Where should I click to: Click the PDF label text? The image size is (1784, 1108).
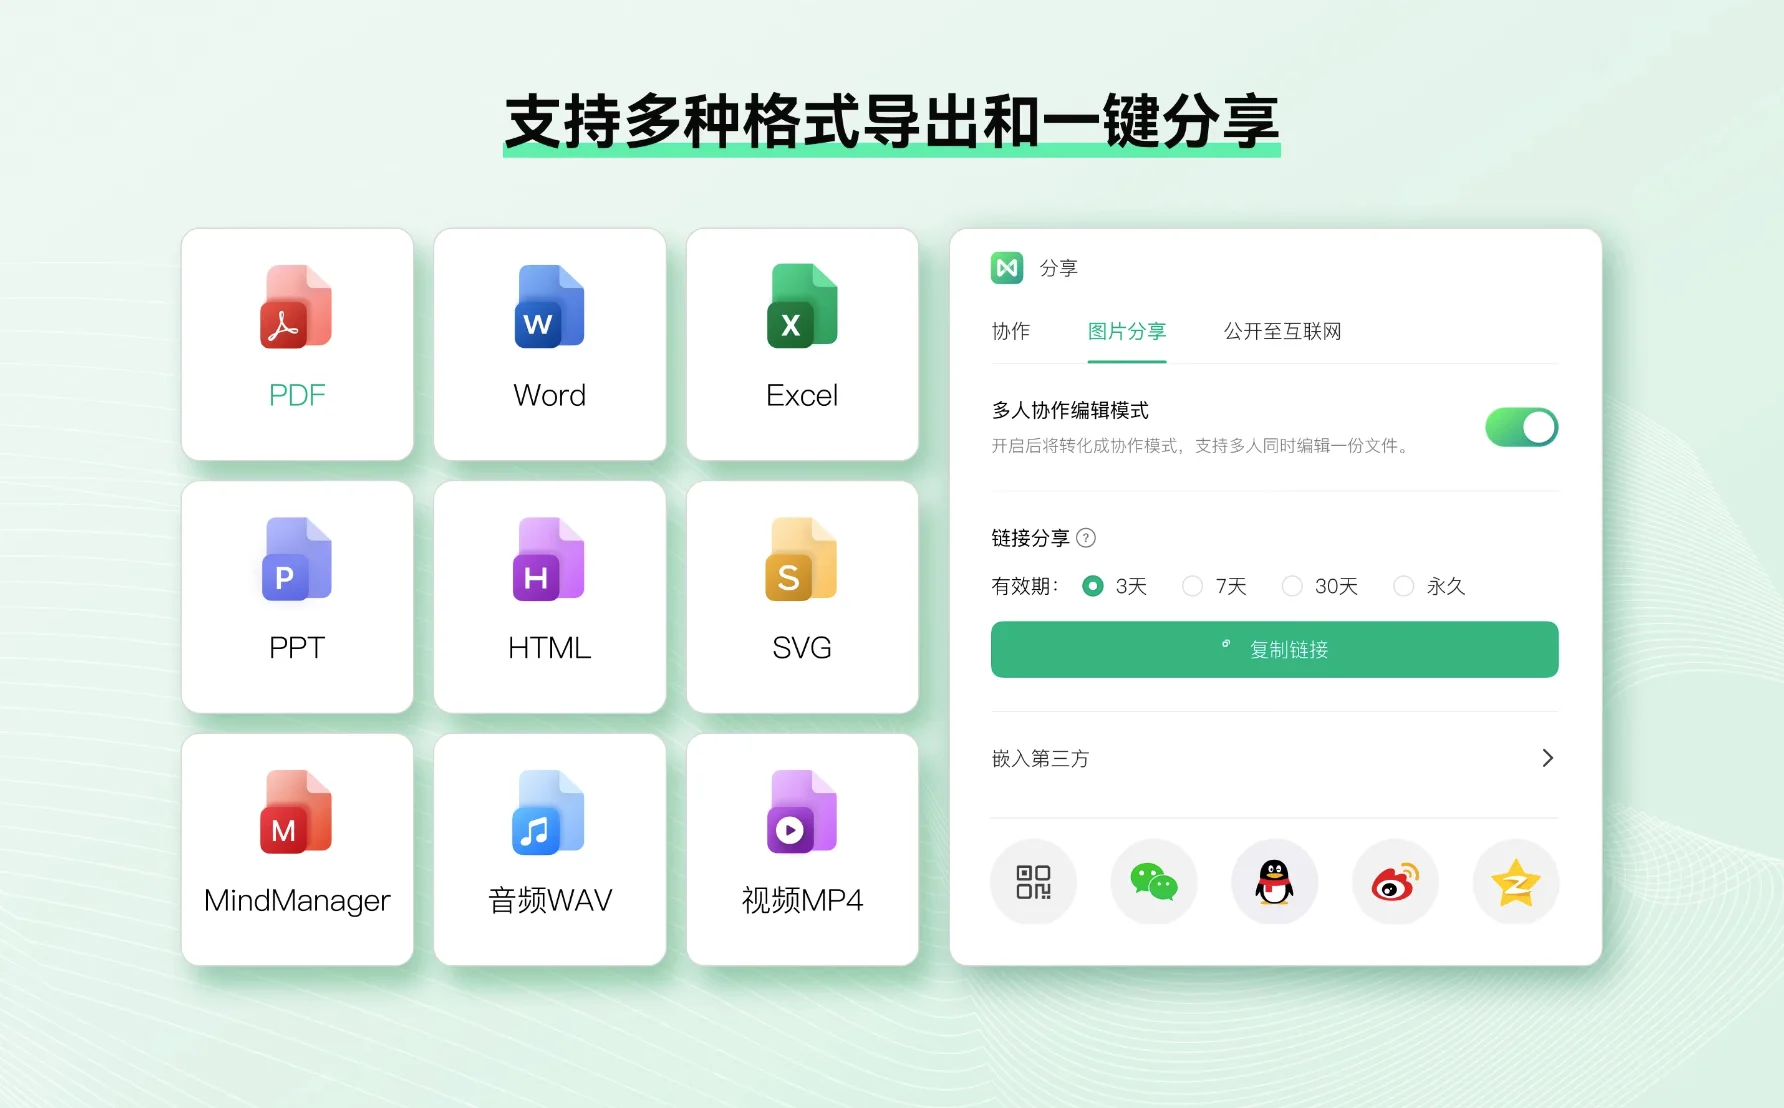pyautogui.click(x=297, y=395)
